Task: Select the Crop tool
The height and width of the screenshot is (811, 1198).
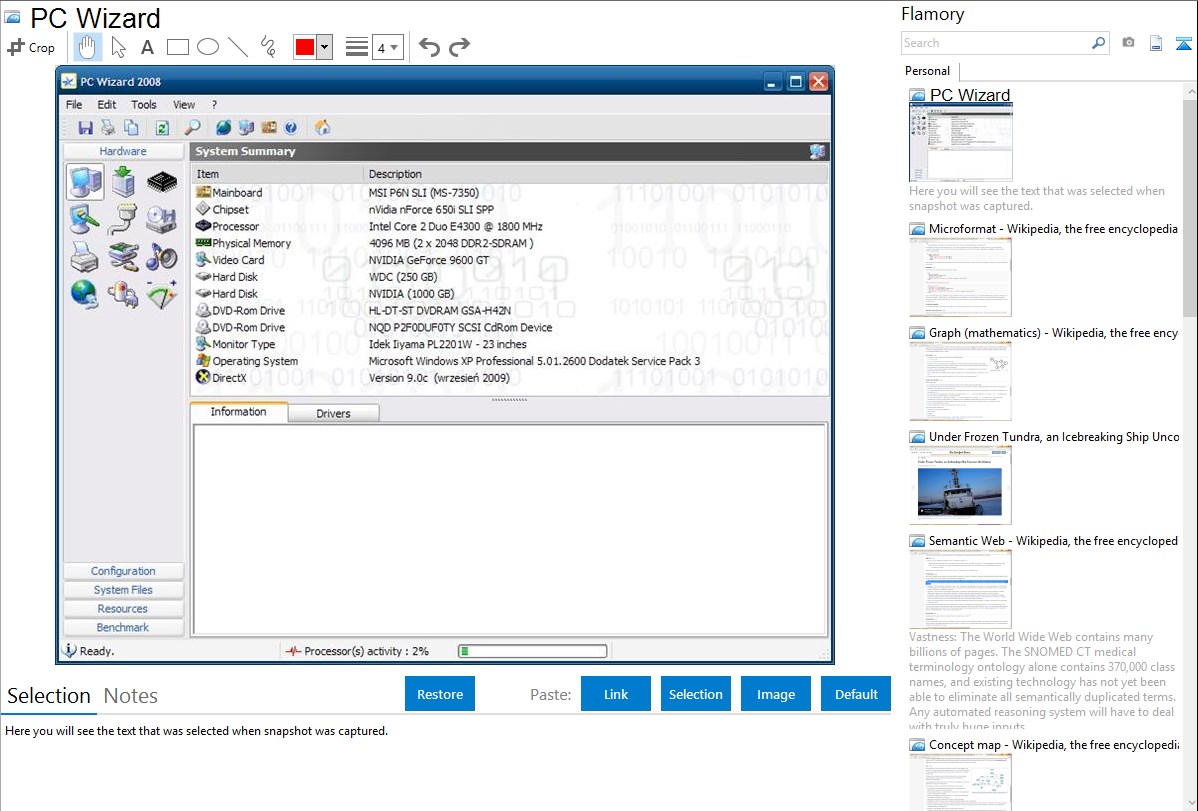Action: (31, 47)
